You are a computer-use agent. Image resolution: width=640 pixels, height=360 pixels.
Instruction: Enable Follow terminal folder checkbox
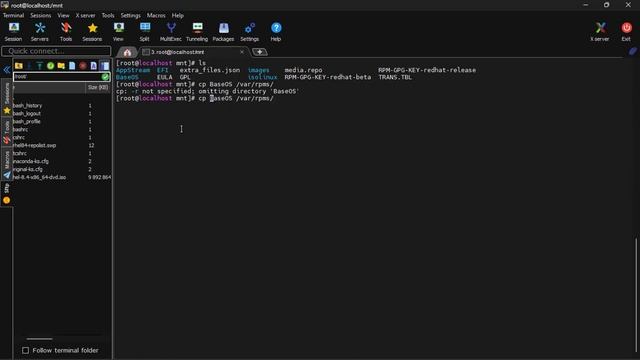coord(25,350)
